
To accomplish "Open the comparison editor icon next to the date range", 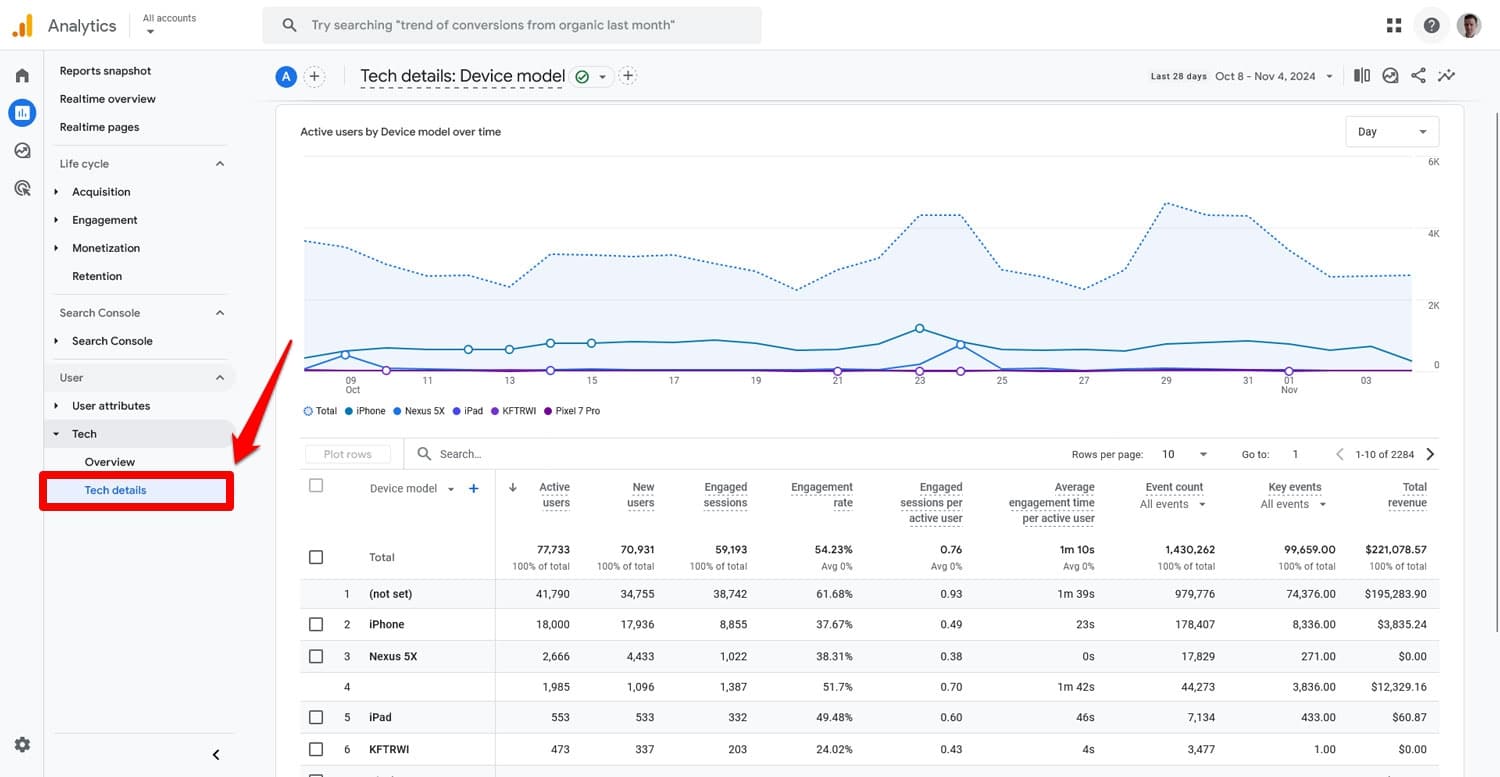I will click(x=1361, y=75).
